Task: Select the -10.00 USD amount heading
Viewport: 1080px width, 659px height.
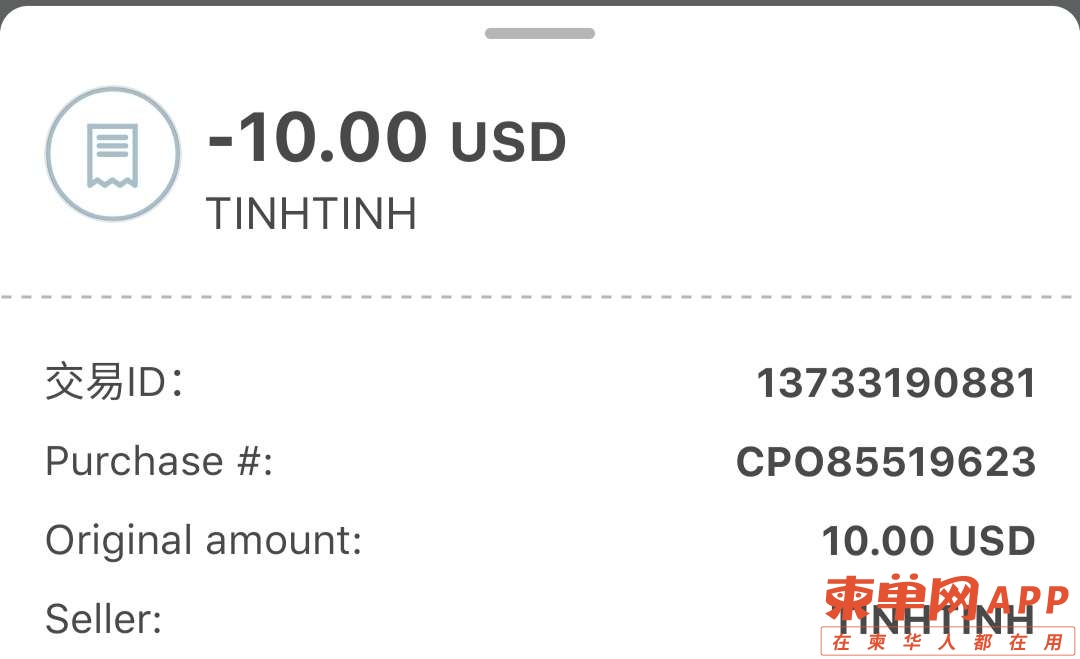Action: 386,138
